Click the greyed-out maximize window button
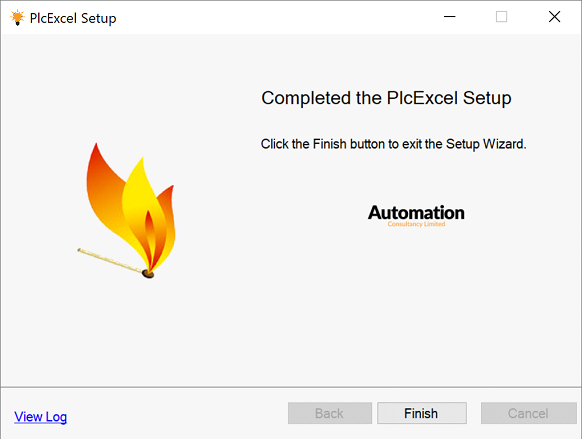The height and width of the screenshot is (440, 583). [x=501, y=17]
